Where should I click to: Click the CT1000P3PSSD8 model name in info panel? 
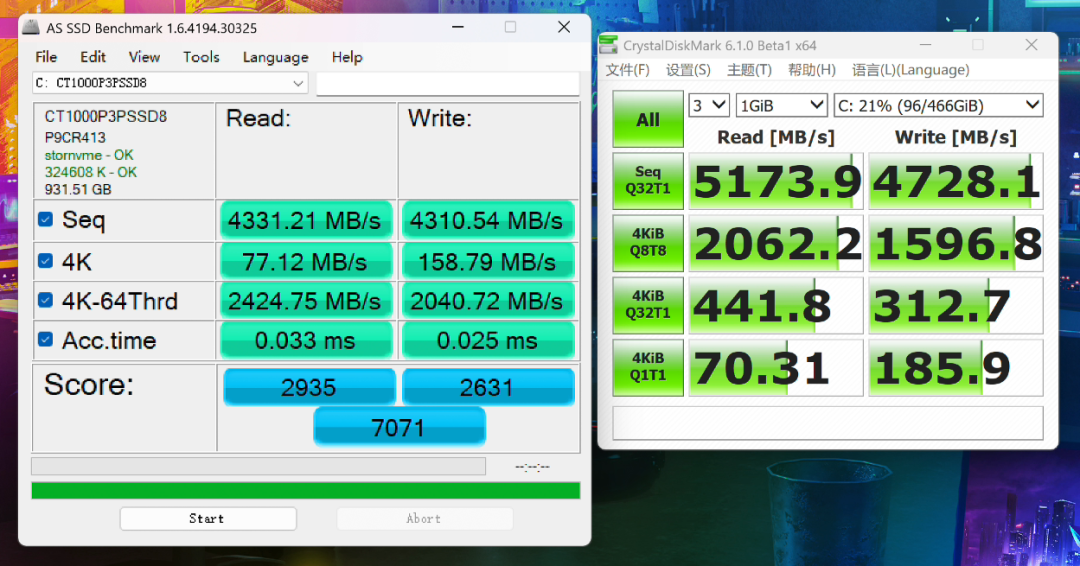coord(105,117)
